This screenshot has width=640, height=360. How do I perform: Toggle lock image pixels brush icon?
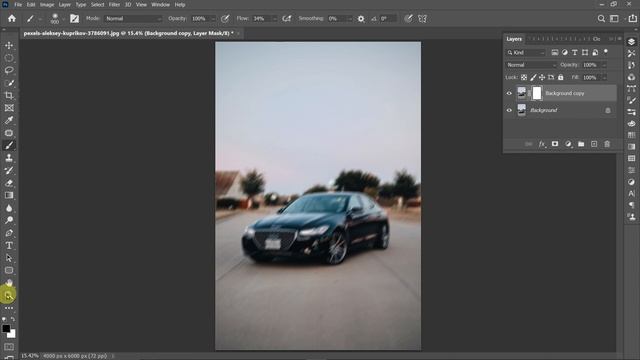click(533, 78)
